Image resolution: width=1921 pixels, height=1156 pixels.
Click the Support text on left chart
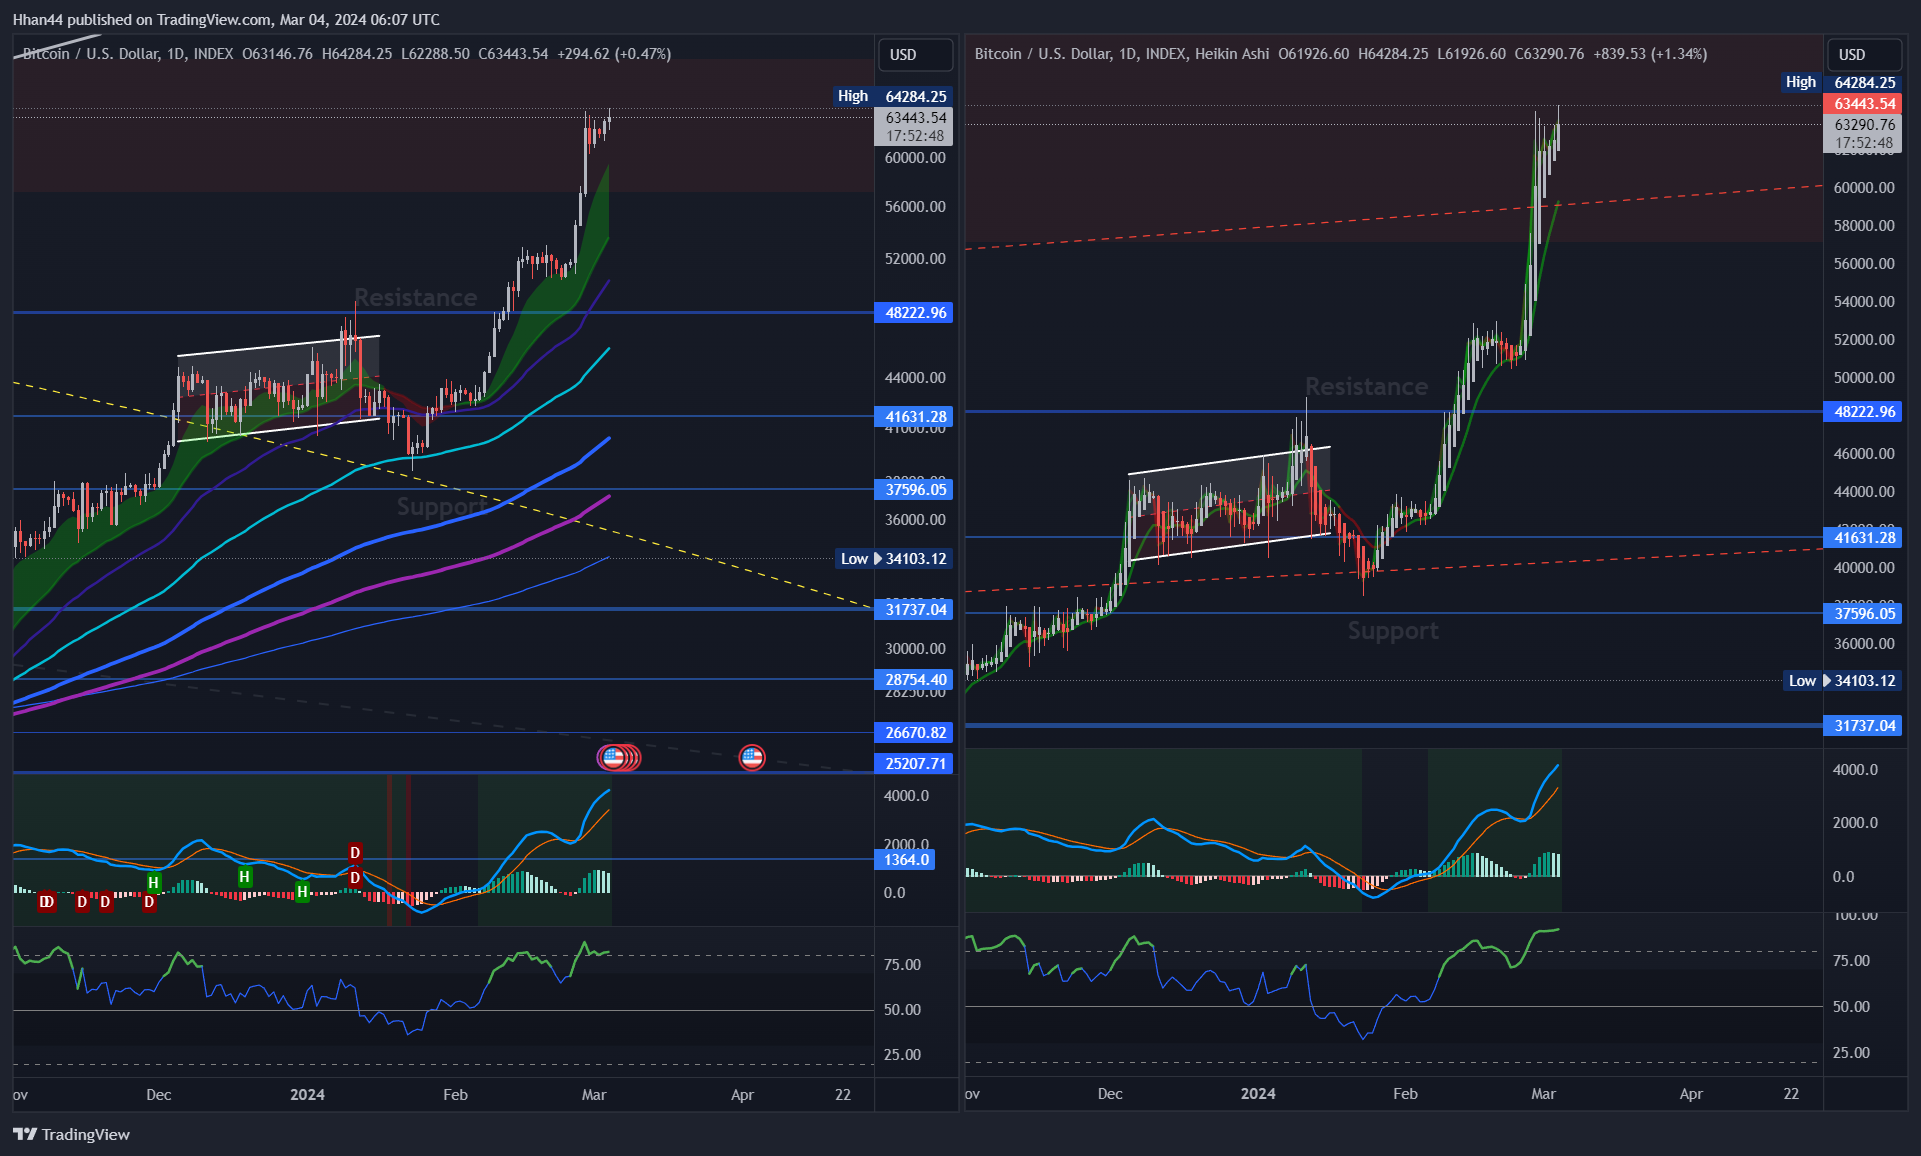pos(441,507)
